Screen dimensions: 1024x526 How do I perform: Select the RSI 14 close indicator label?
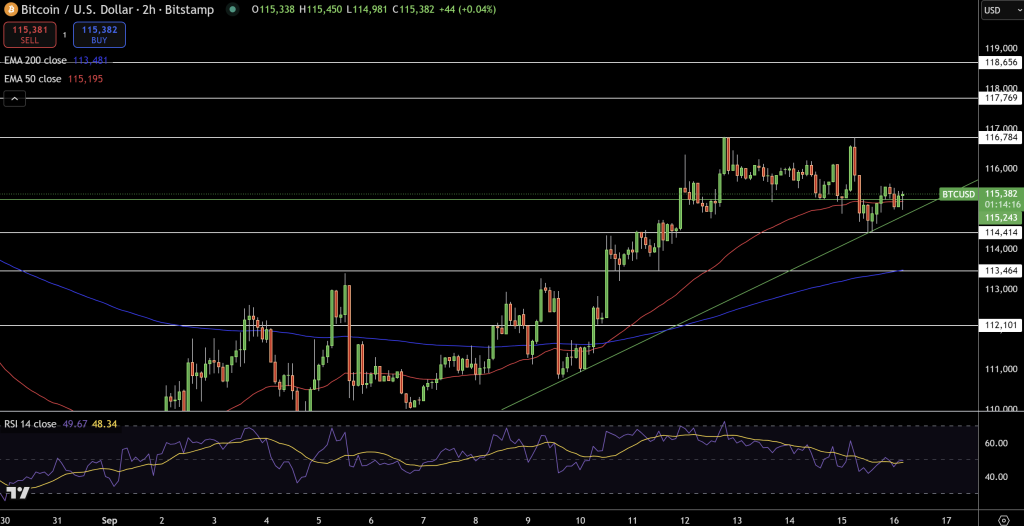click(30, 424)
